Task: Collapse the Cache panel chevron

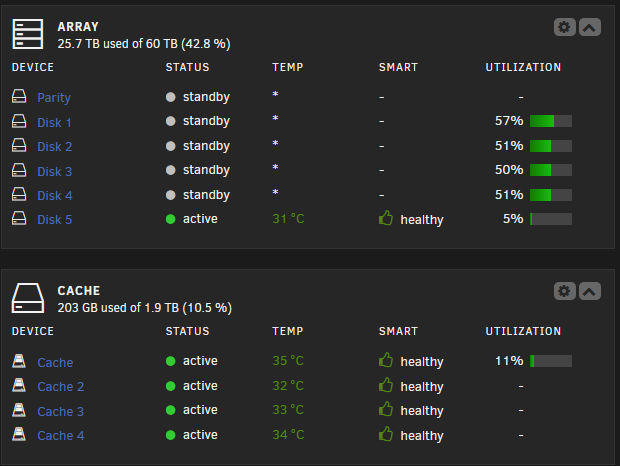Action: (x=590, y=291)
